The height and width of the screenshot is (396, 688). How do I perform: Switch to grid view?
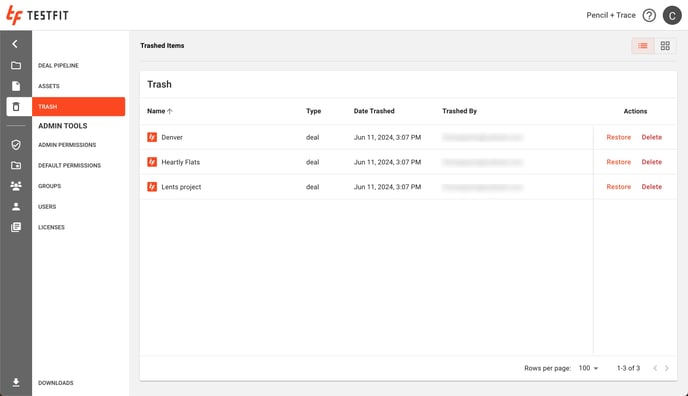(x=665, y=46)
